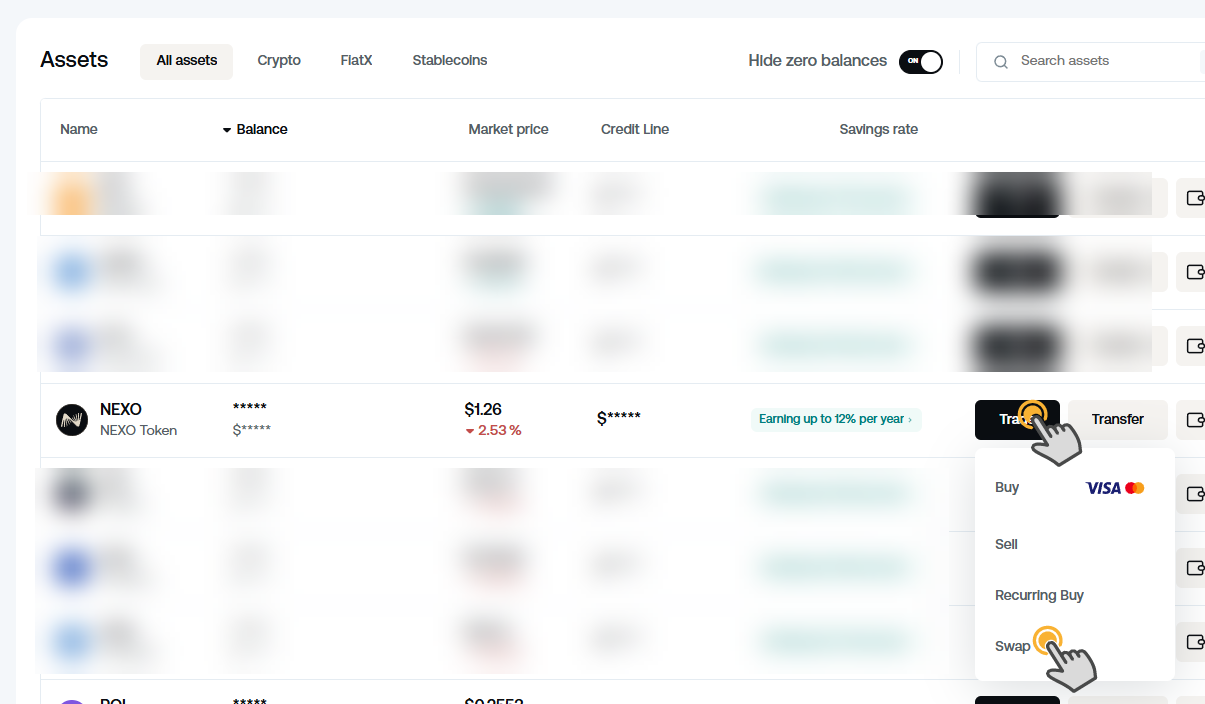Click the red price decline arrow beside $1.26

(x=470, y=431)
